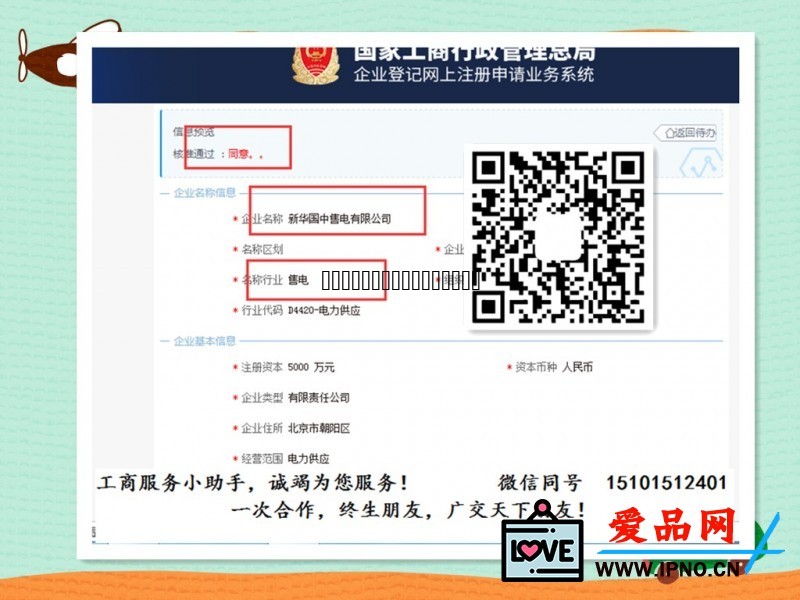
Task: Select the business scope value 电力供应
Action: pos(308,459)
